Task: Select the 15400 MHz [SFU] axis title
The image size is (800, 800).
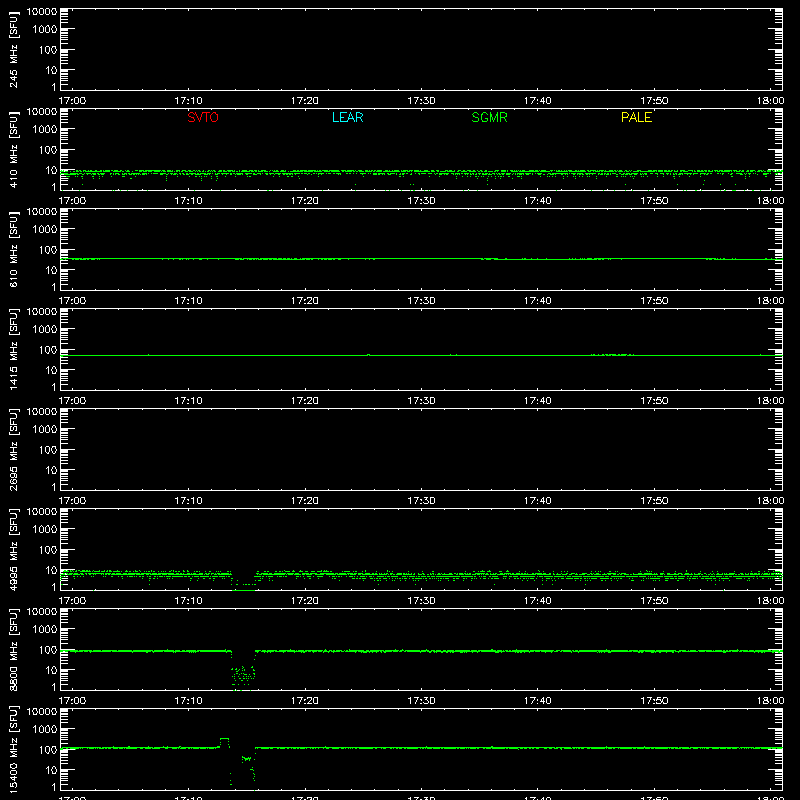Action: 13,749
